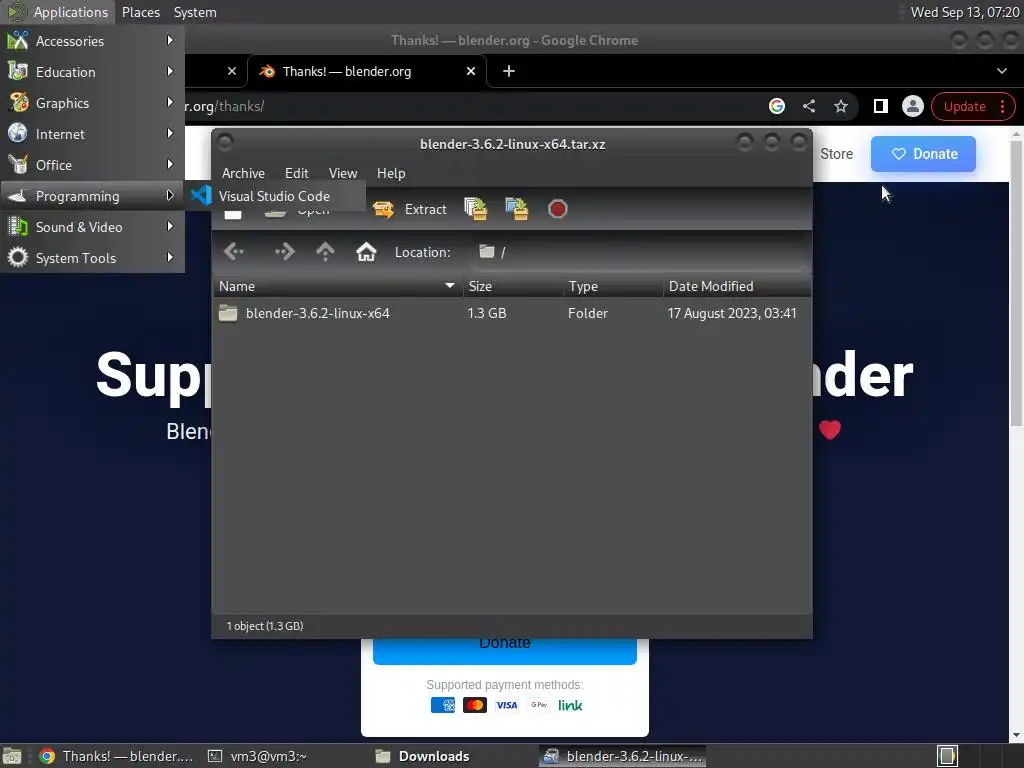Open Chrome tab search dropdown arrow
The height and width of the screenshot is (768, 1024).
click(1002, 71)
